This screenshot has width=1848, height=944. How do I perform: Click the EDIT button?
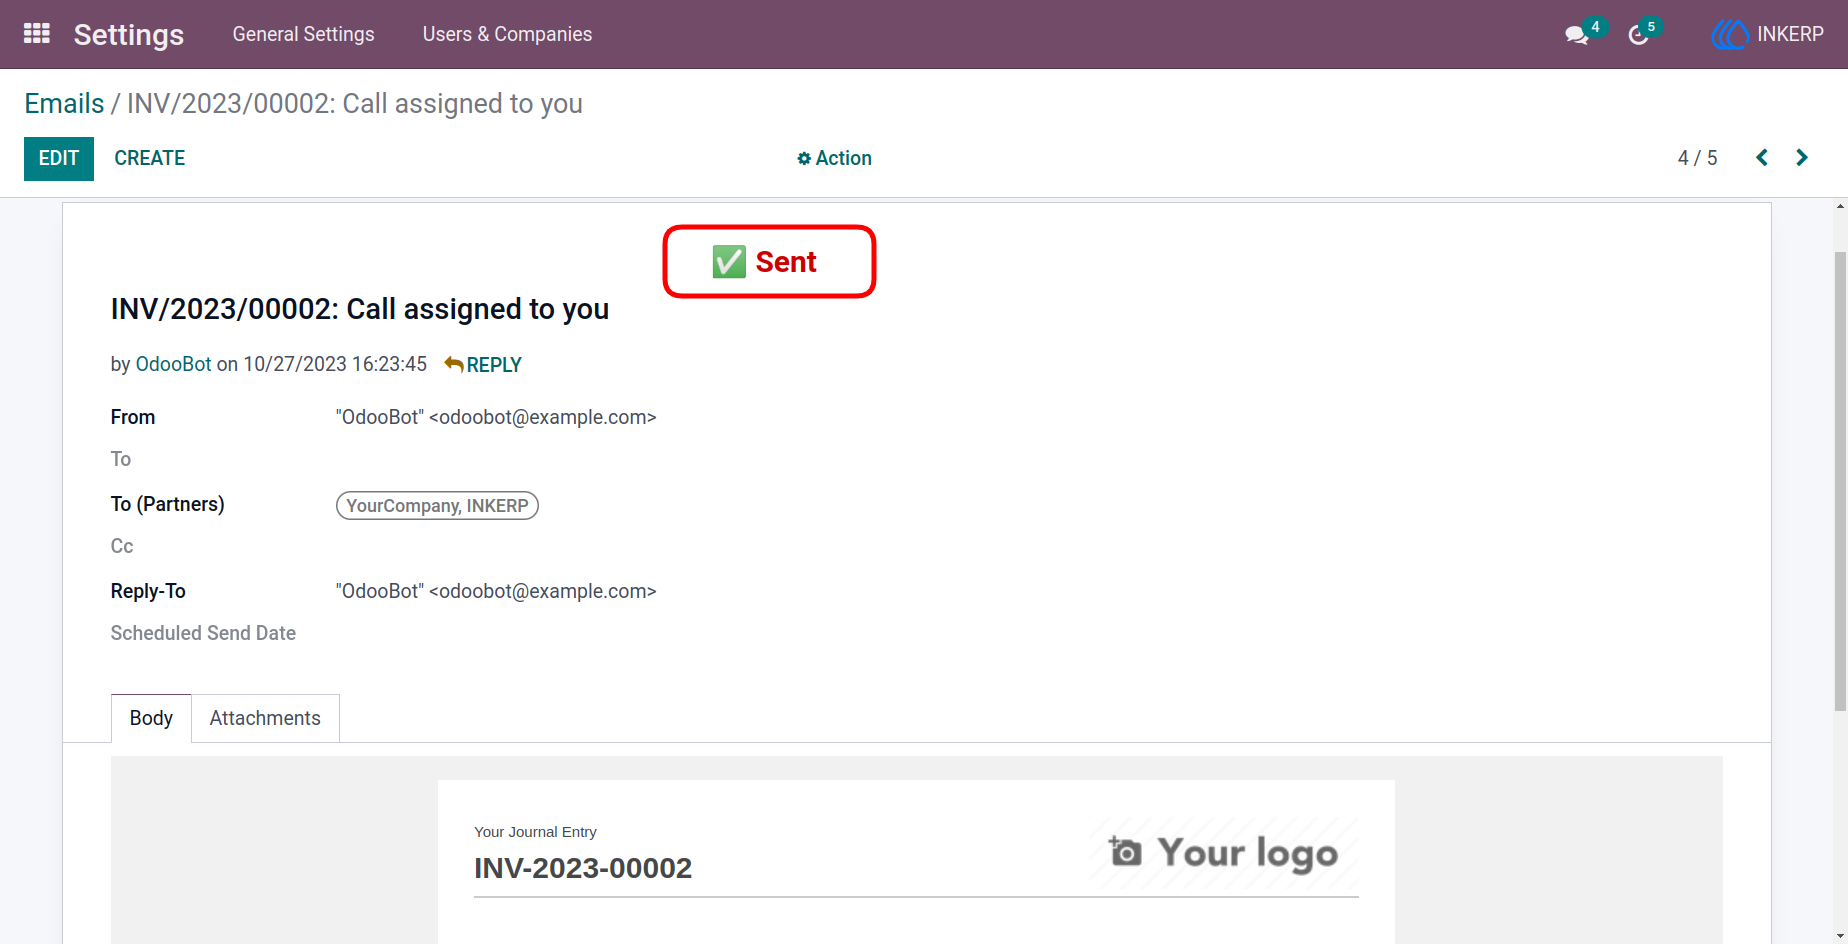59,158
